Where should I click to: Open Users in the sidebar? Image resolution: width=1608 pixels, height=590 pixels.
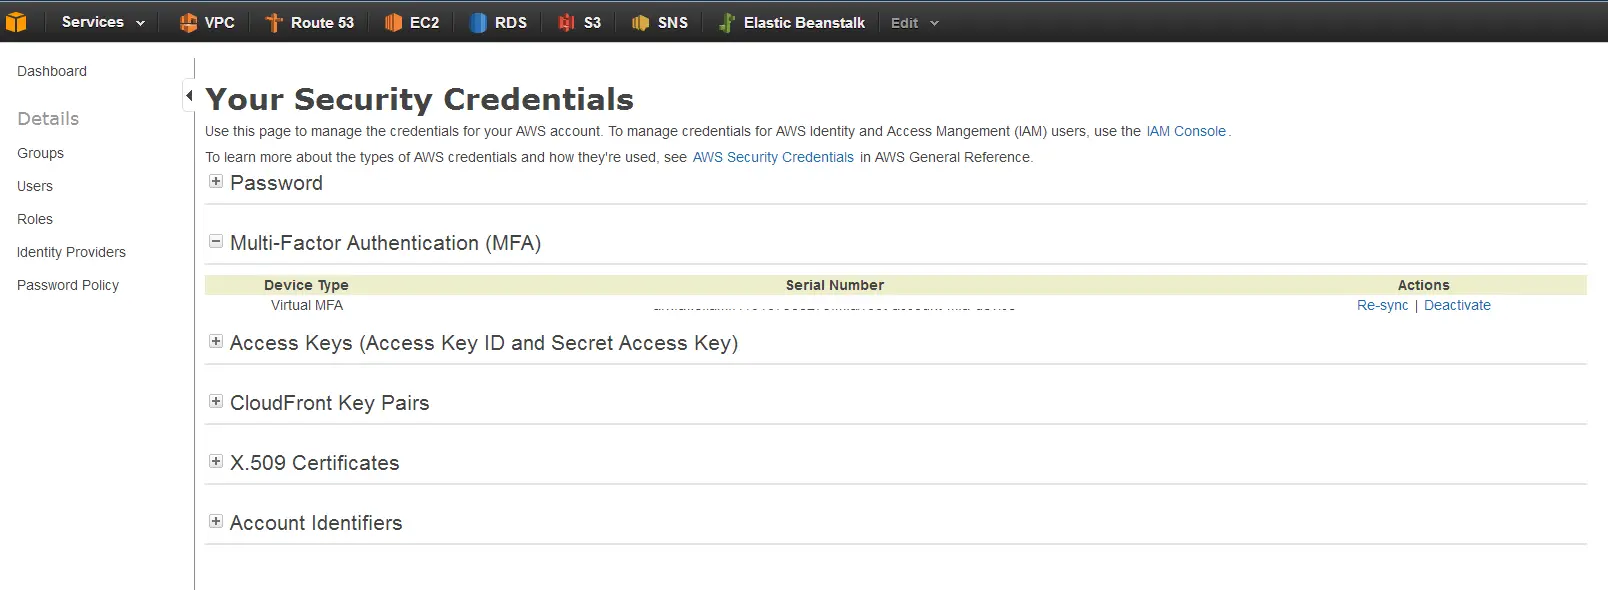35,186
